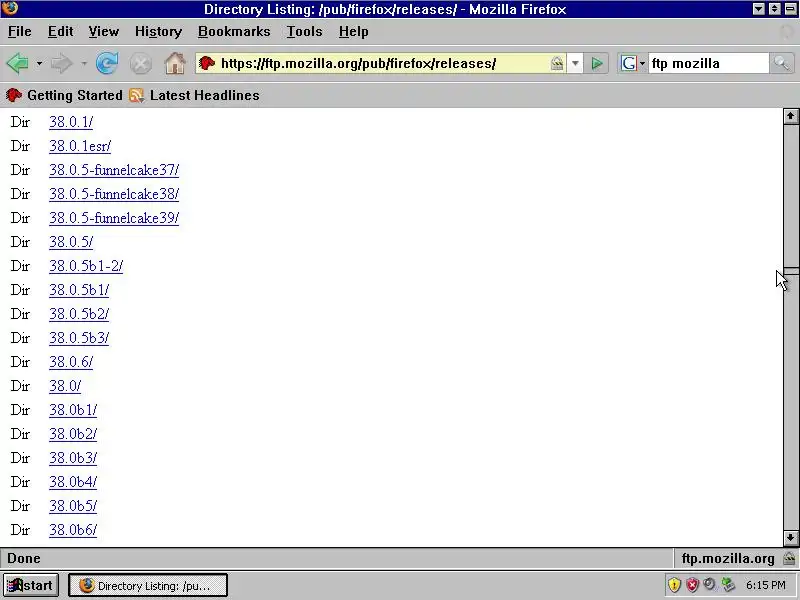The image size is (800, 600).
Task: Open the Help menu
Action: [354, 32]
